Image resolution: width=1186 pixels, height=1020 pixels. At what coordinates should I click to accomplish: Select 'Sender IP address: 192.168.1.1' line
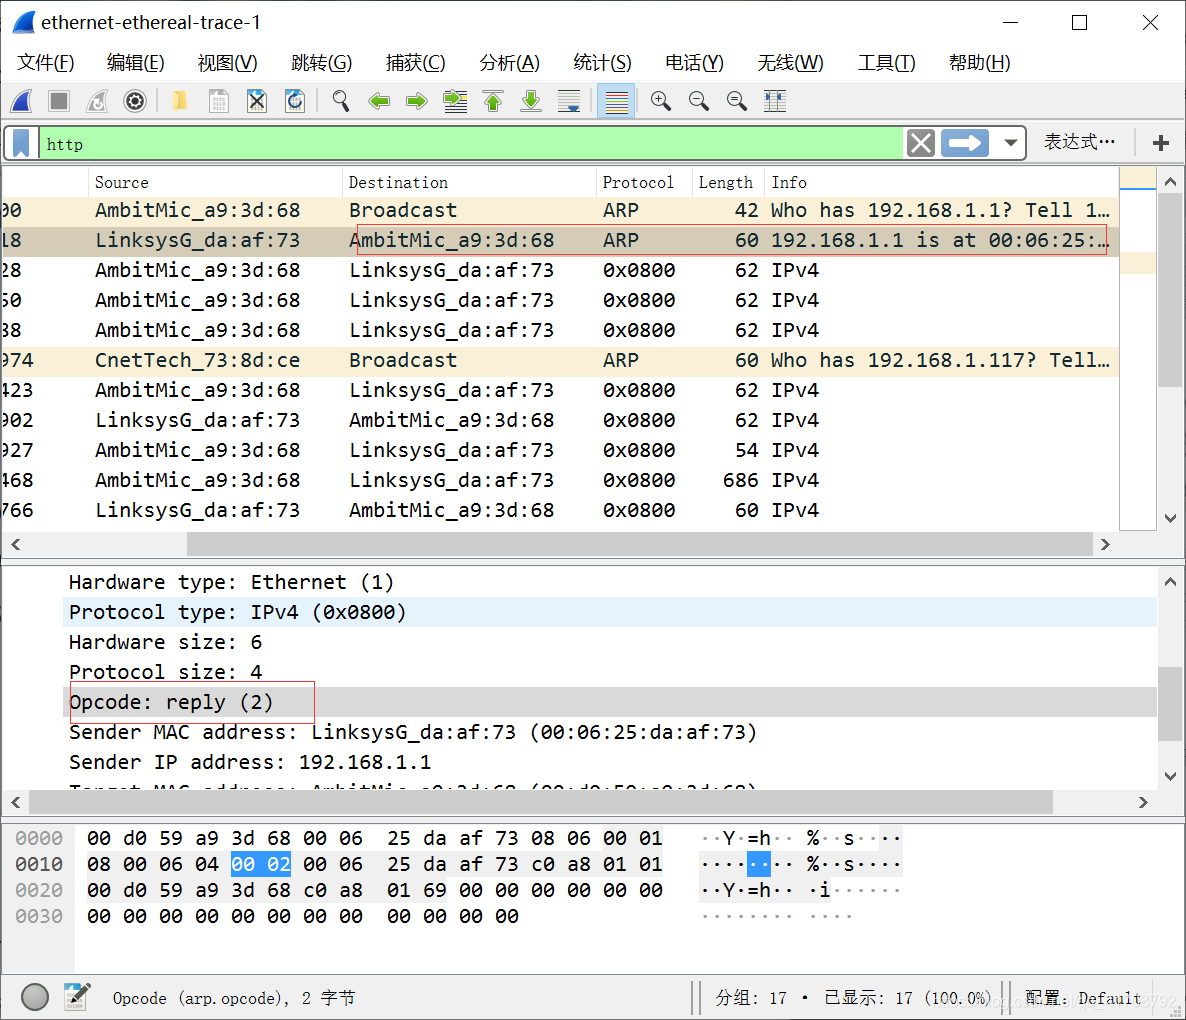coord(610,762)
